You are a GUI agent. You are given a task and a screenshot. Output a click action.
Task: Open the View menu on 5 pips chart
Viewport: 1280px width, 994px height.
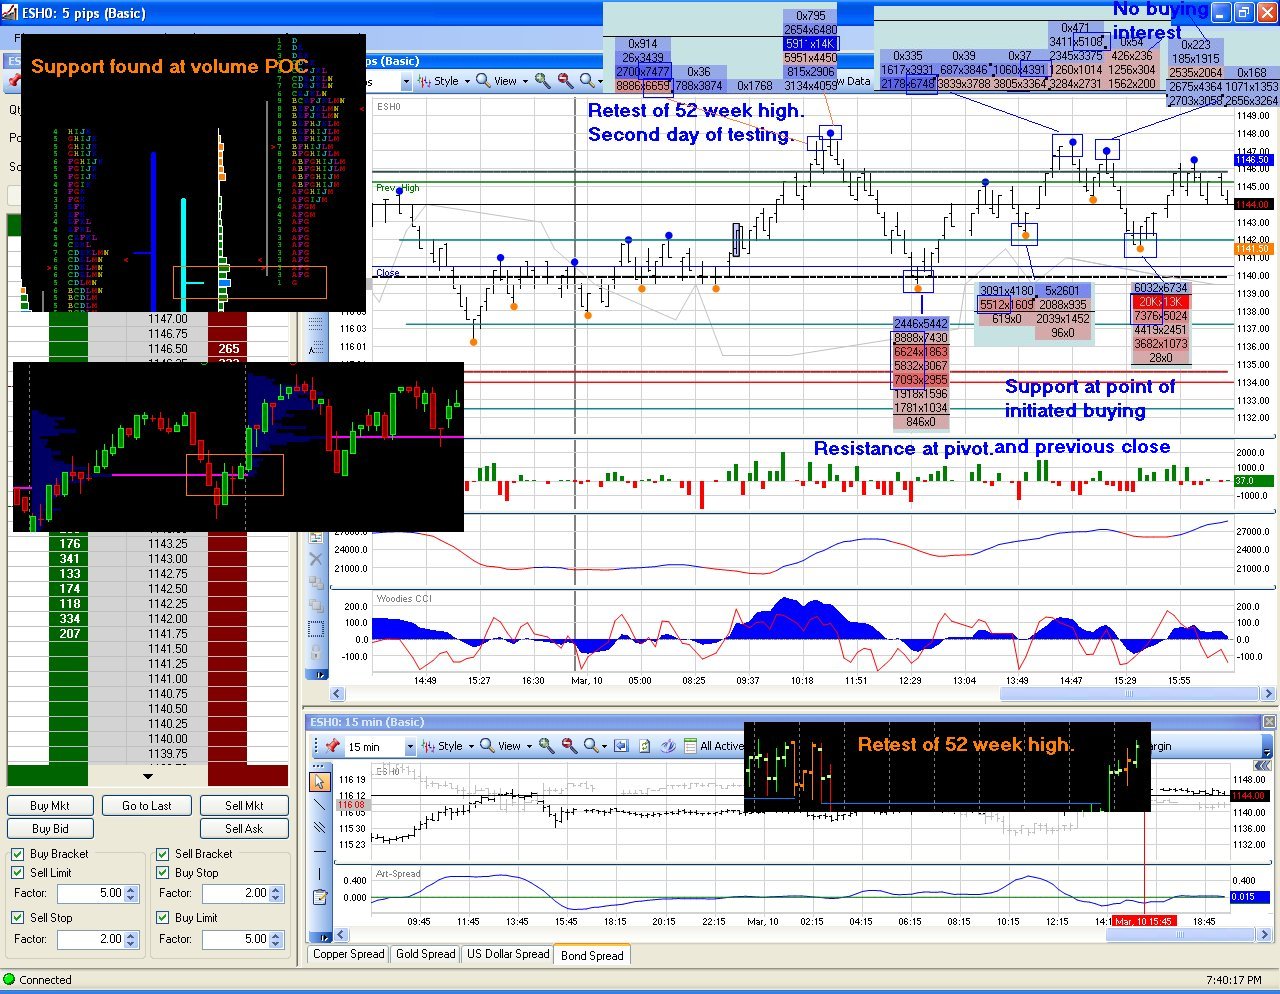(503, 81)
